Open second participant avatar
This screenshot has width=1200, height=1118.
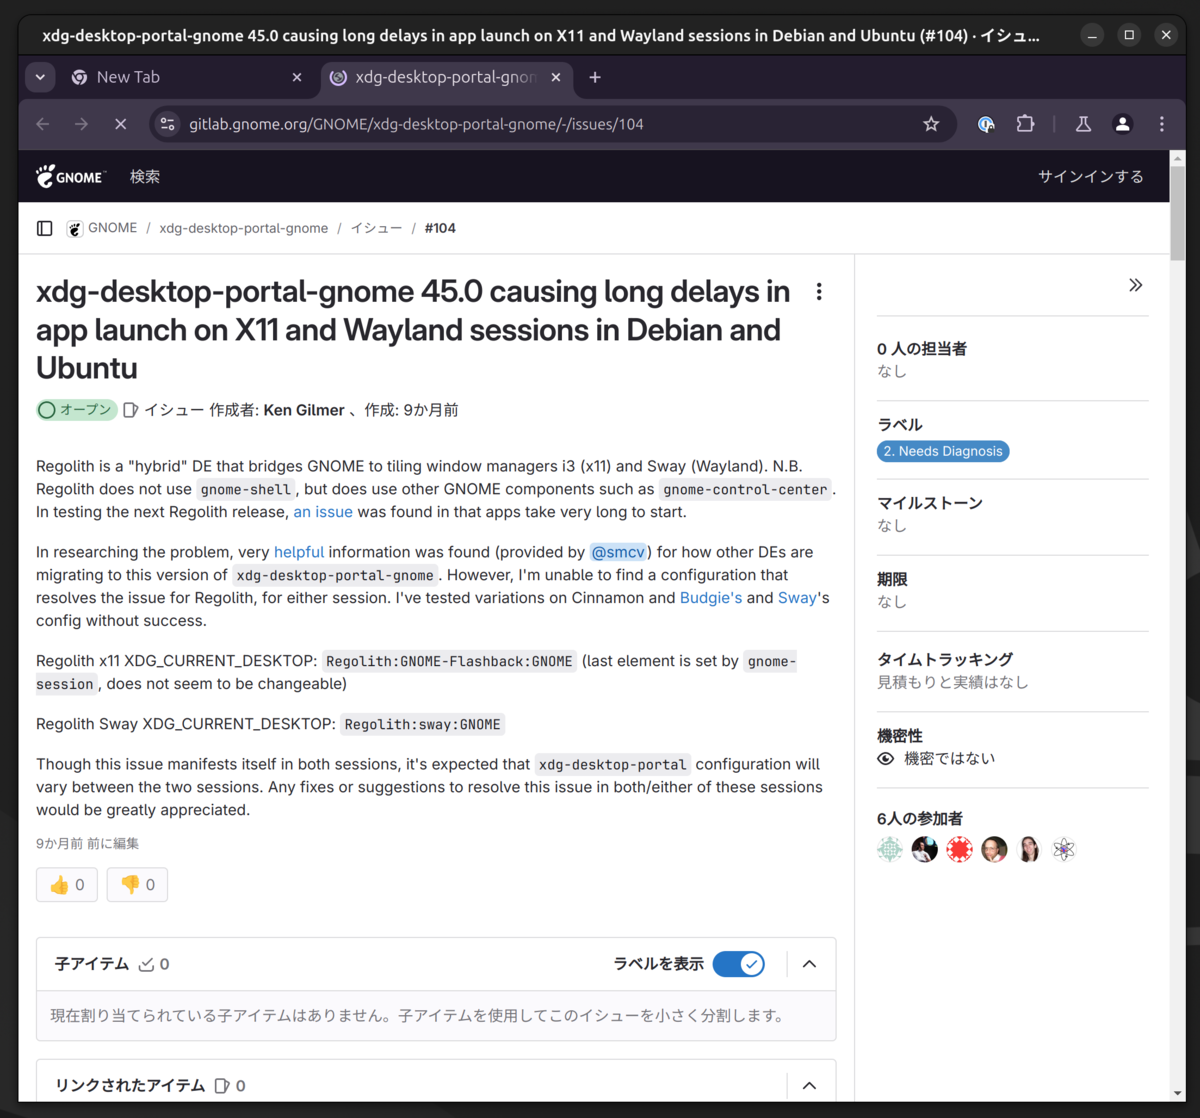(x=925, y=850)
